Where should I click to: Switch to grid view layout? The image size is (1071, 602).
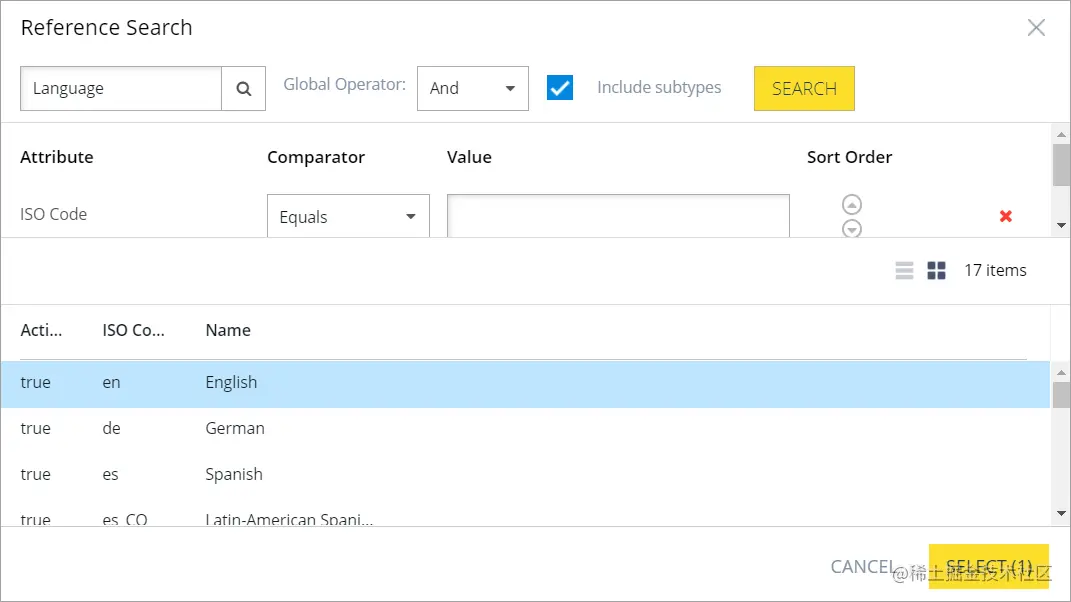coord(936,270)
